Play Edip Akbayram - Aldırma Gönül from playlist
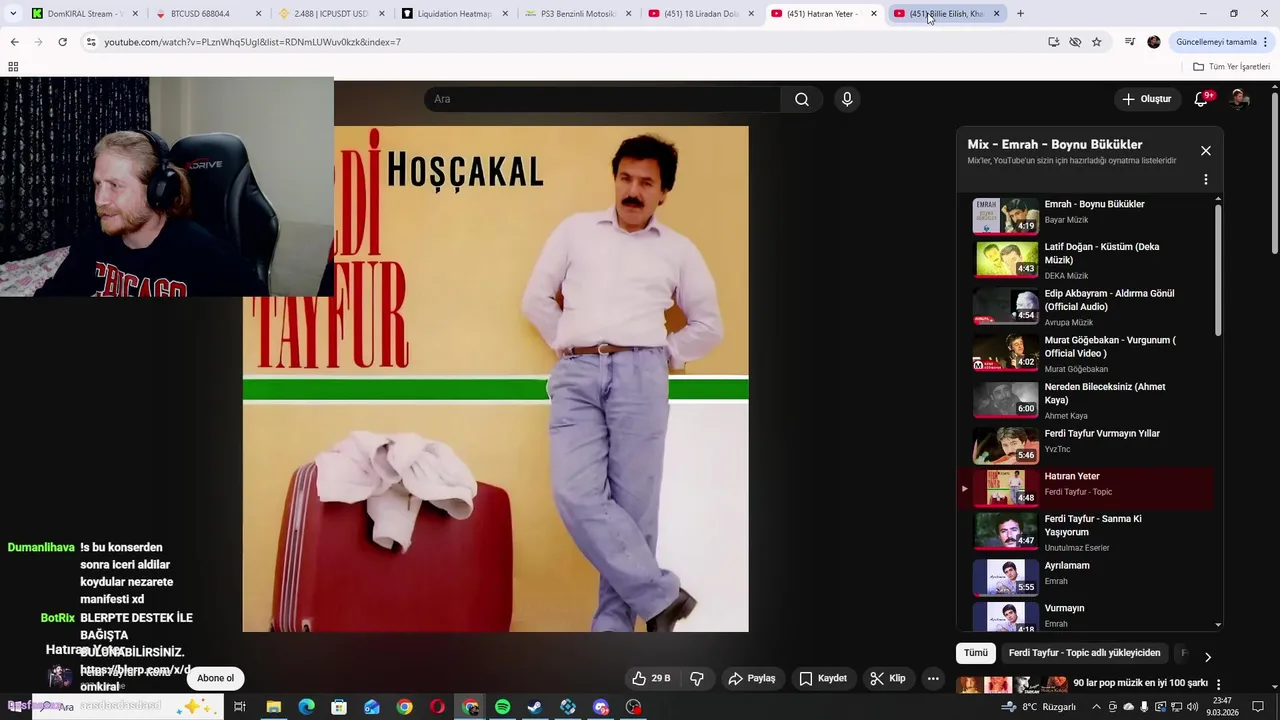1280x720 pixels. (1085, 307)
